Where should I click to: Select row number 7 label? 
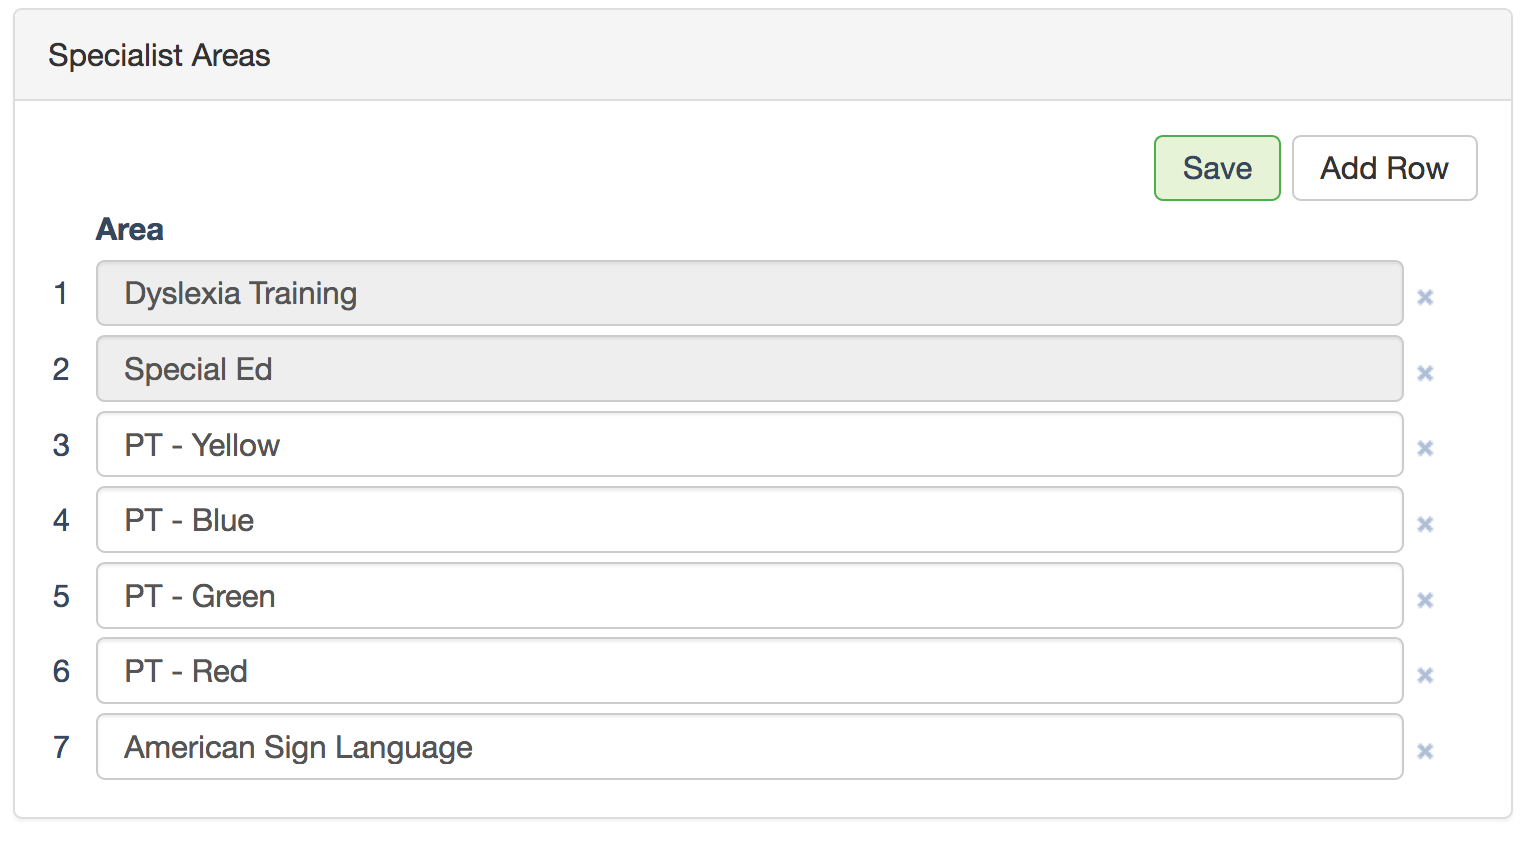click(x=61, y=748)
